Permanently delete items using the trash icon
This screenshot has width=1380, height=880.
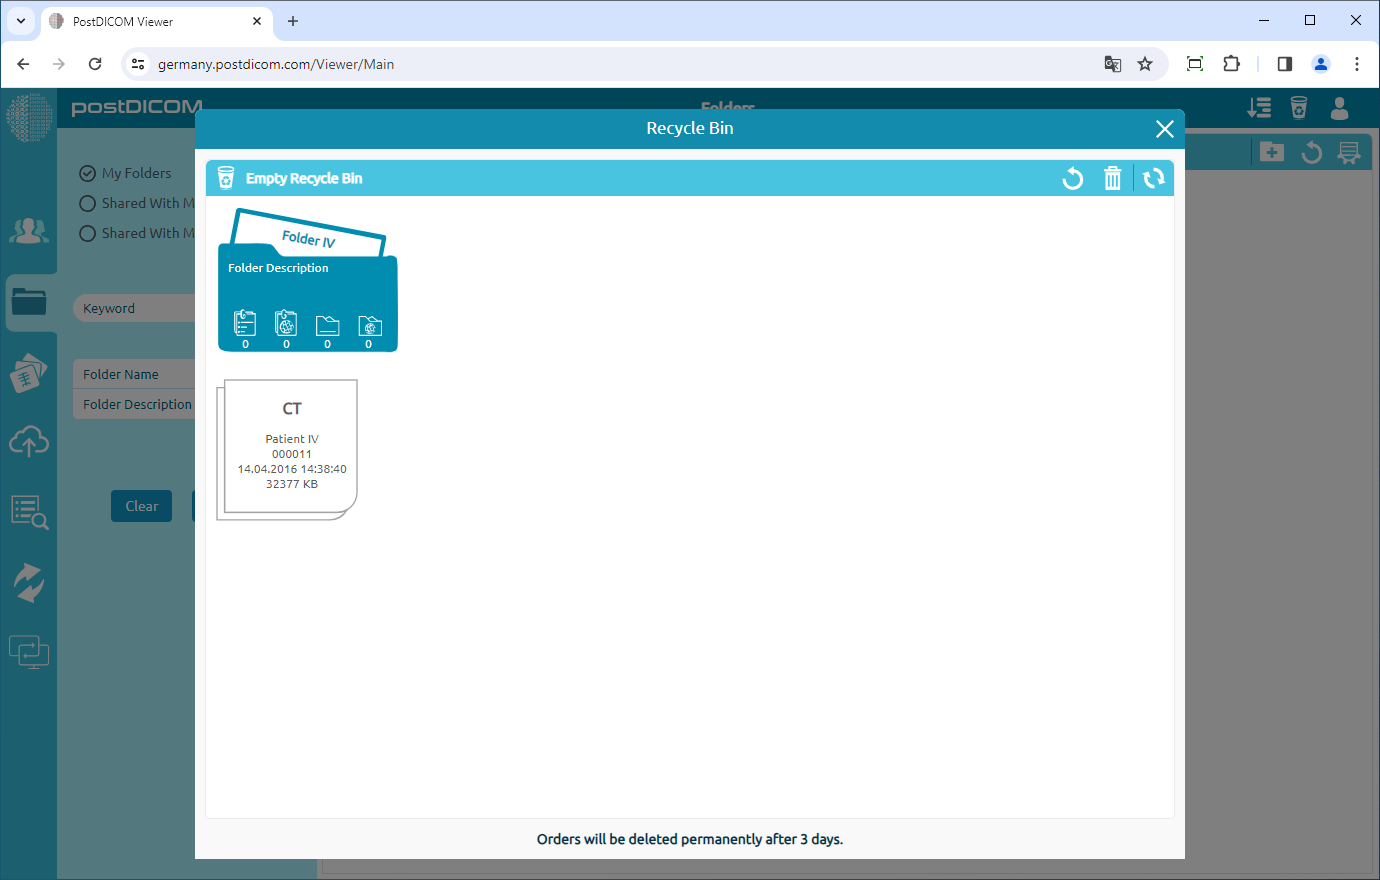[x=1113, y=178]
